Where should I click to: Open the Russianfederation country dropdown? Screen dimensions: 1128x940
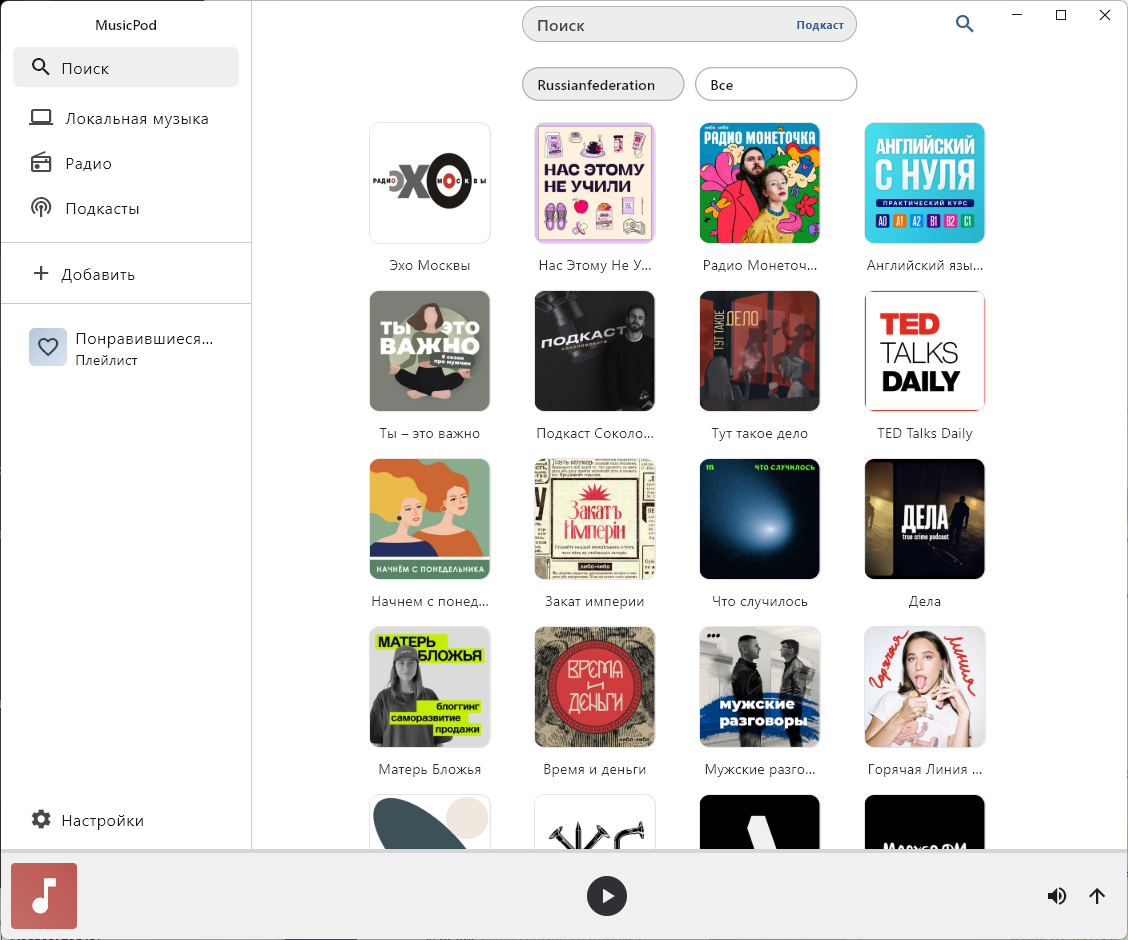click(603, 85)
